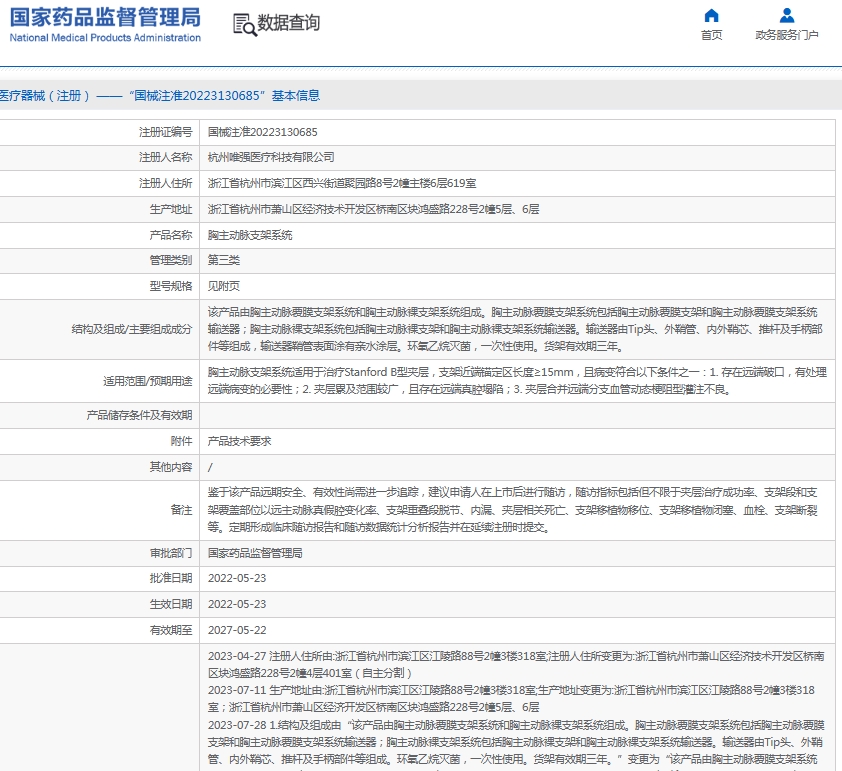
Task: Select the 2023-07-11 change record entry
Action: [512, 699]
